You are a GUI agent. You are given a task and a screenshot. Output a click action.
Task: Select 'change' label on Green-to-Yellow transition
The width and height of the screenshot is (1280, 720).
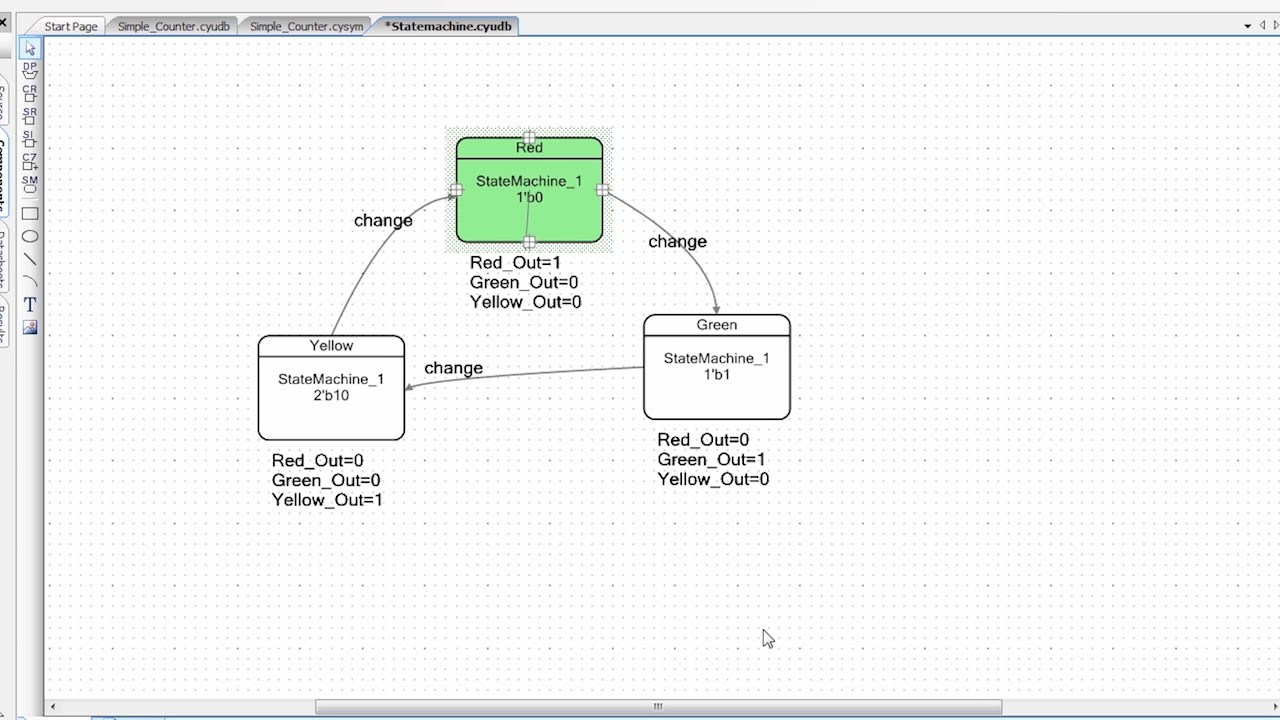pos(453,368)
